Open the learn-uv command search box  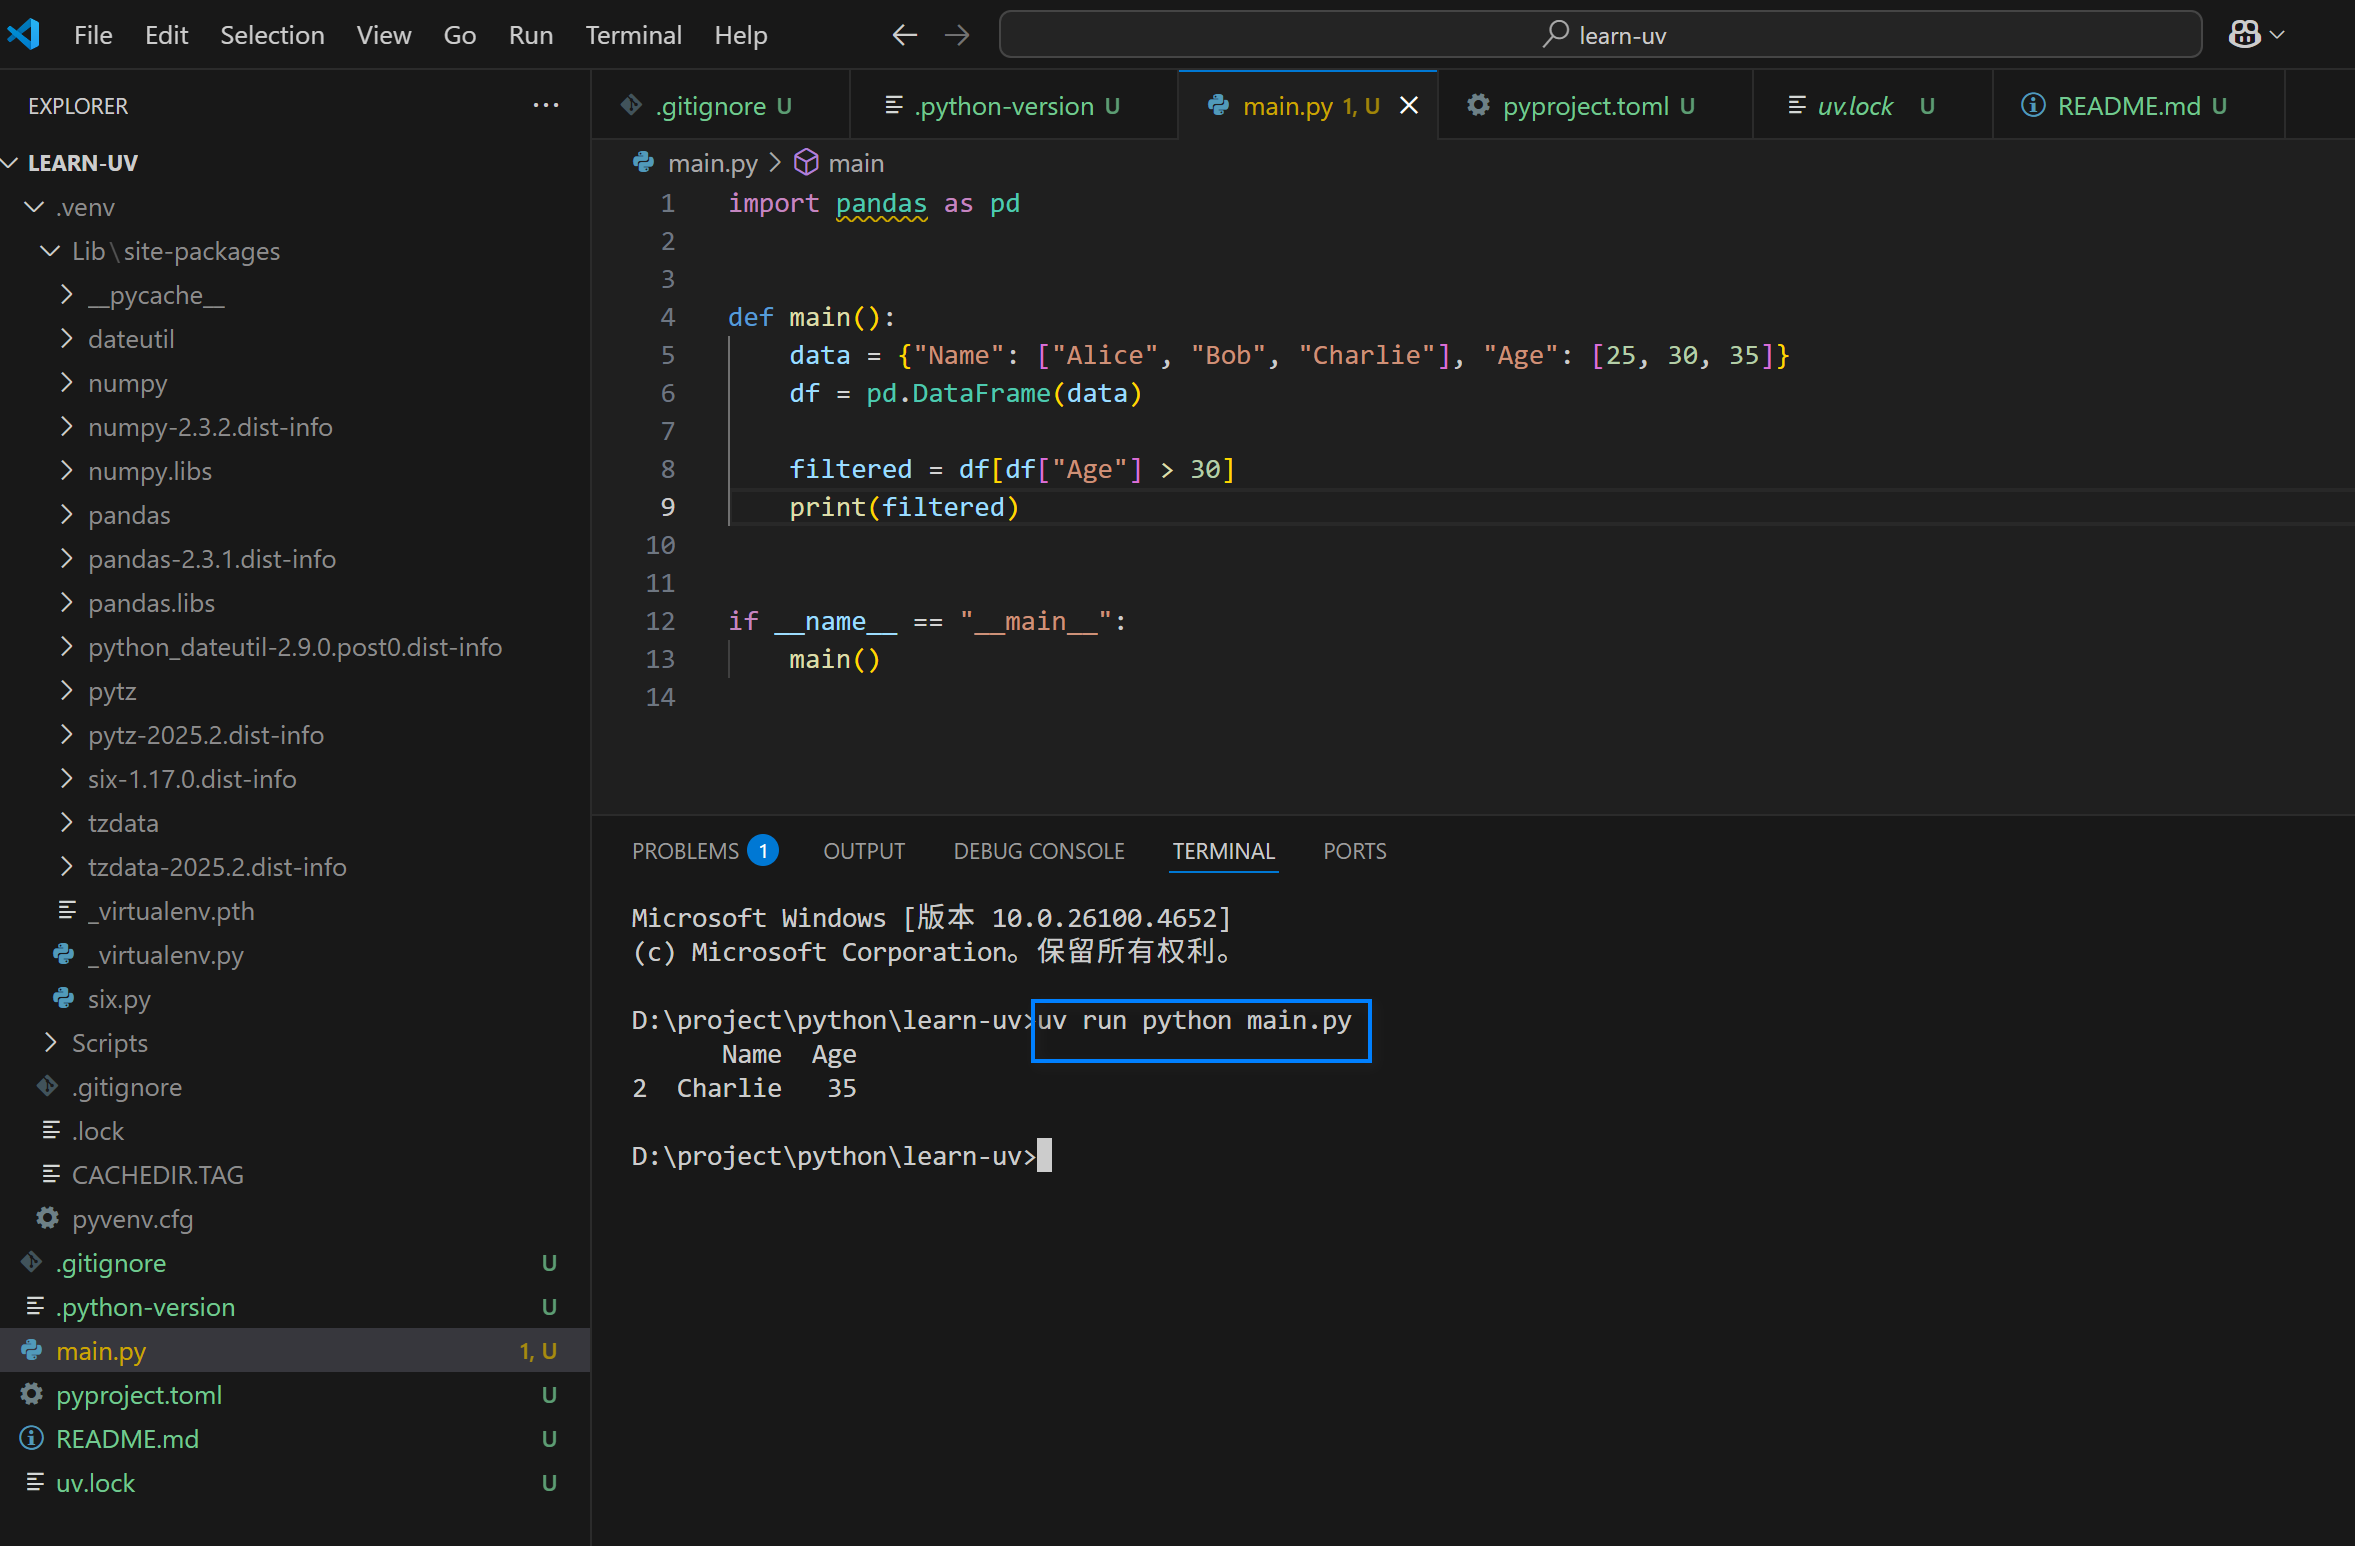1600,35
